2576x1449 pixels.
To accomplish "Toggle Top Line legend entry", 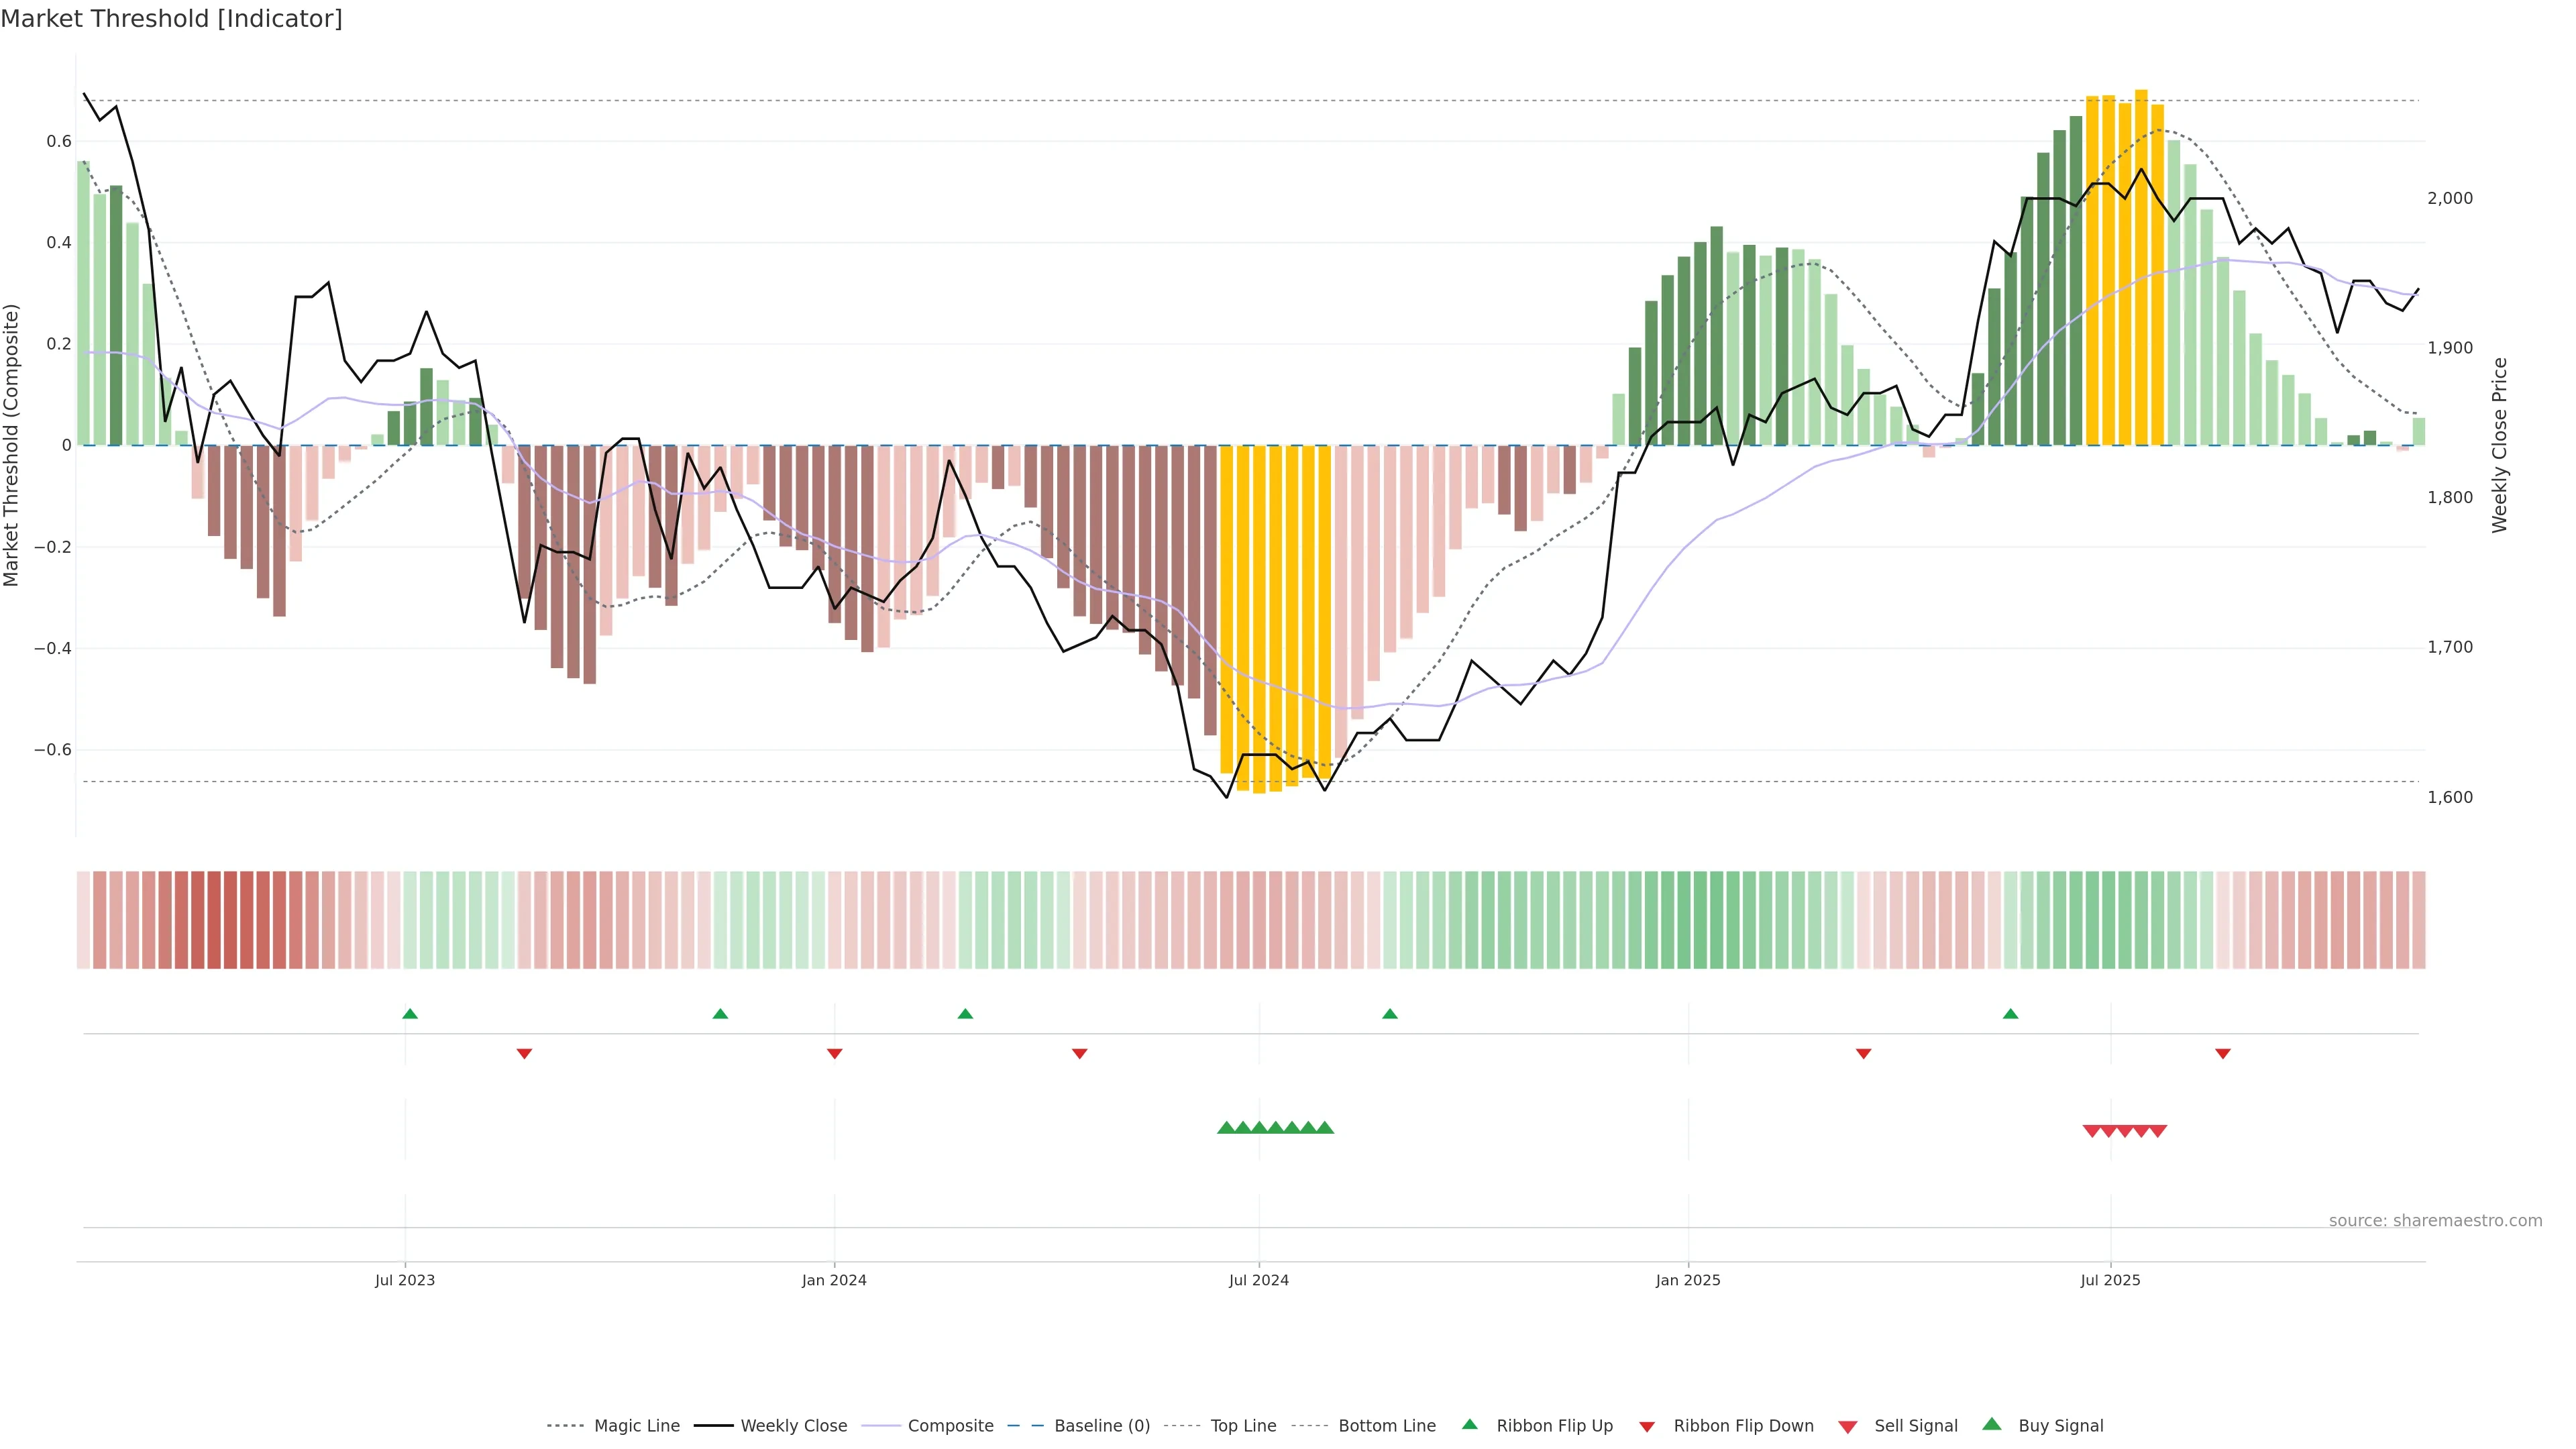I will pyautogui.click(x=1243, y=1425).
